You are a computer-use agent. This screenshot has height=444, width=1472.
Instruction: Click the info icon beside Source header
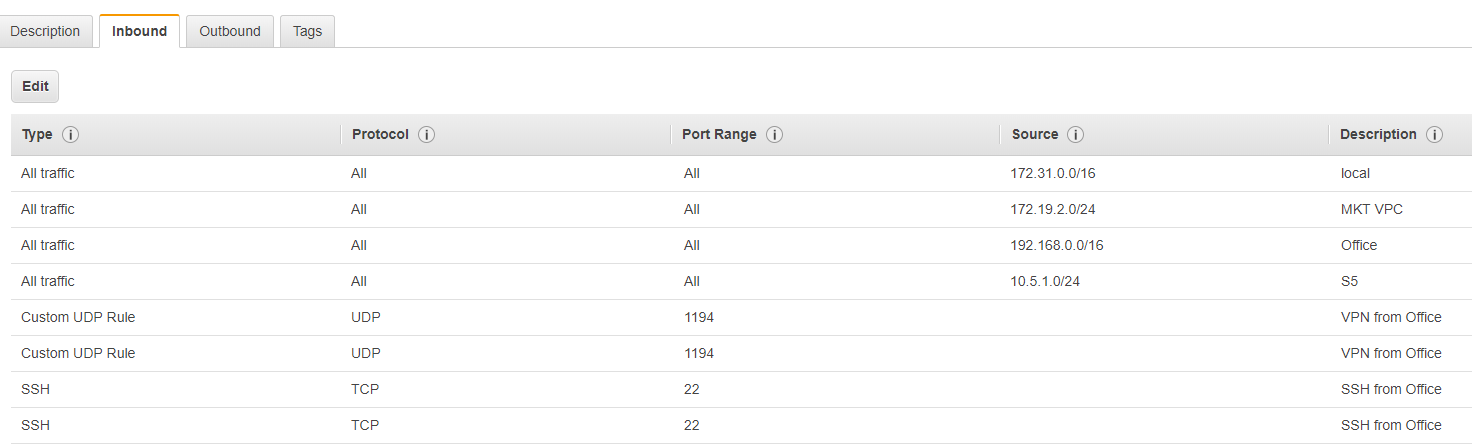pyautogui.click(x=1075, y=135)
